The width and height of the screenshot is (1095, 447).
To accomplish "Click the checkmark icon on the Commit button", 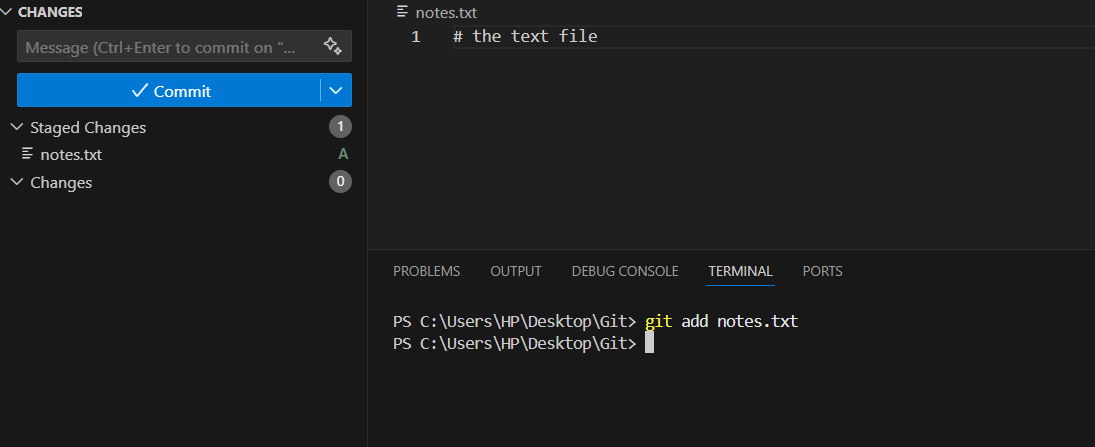I will [x=140, y=91].
